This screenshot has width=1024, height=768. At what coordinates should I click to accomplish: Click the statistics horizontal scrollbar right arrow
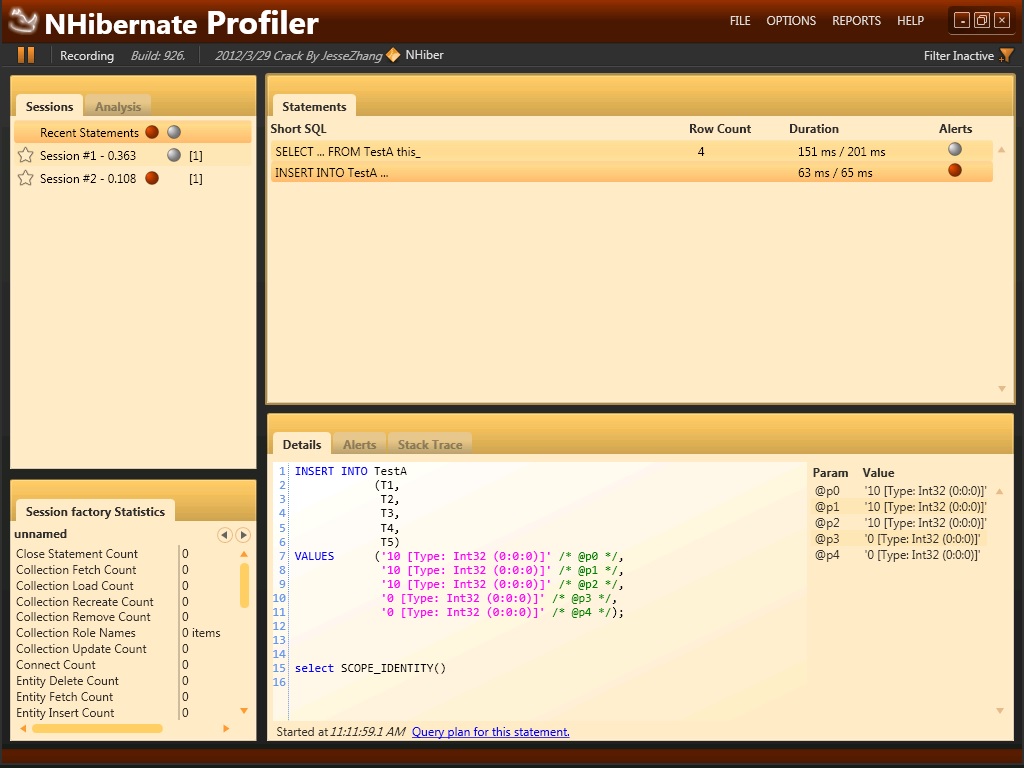(x=226, y=729)
